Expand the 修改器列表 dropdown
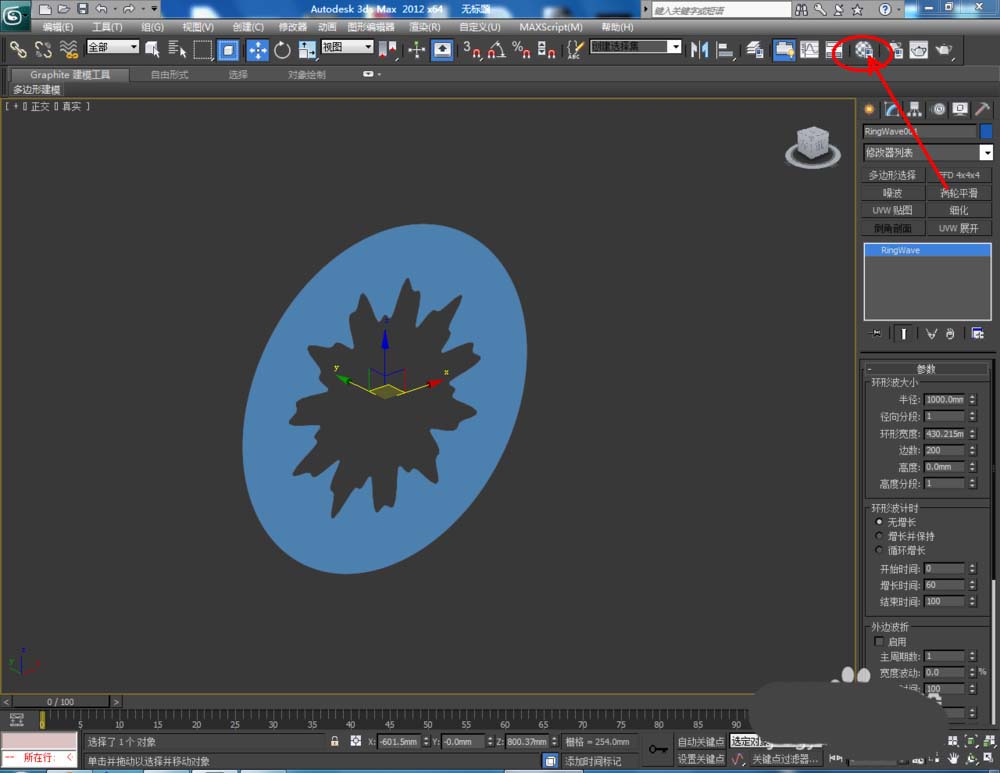The height and width of the screenshot is (773, 1000). 986,153
